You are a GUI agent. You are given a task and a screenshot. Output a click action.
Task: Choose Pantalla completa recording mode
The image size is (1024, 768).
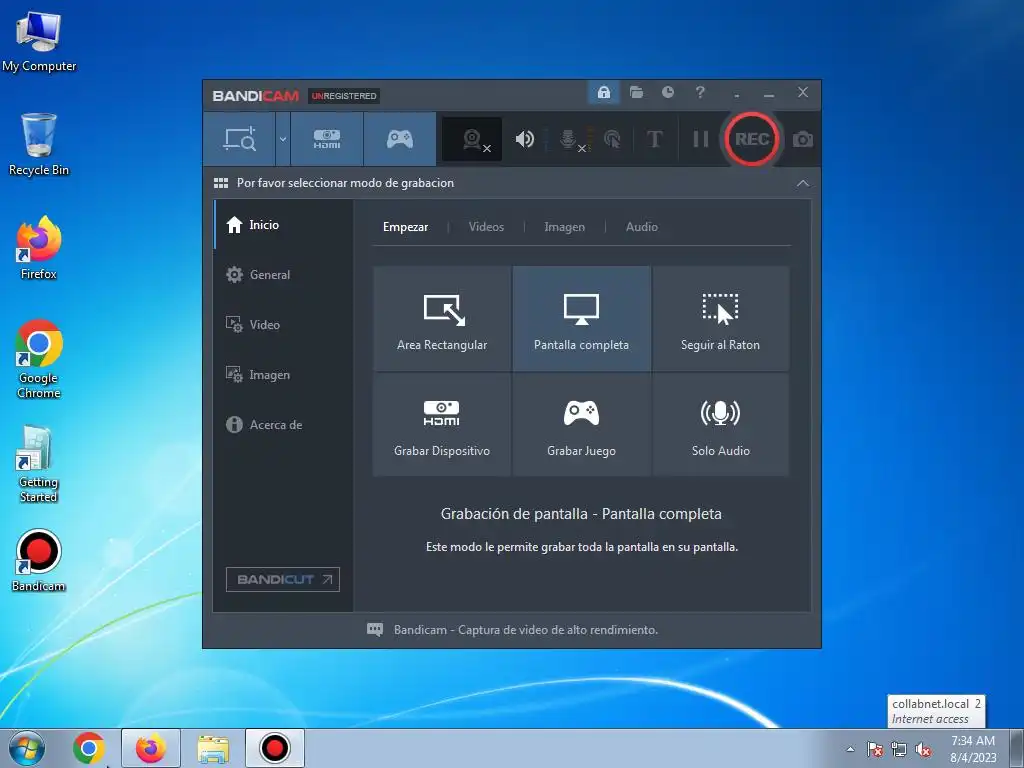(581, 319)
